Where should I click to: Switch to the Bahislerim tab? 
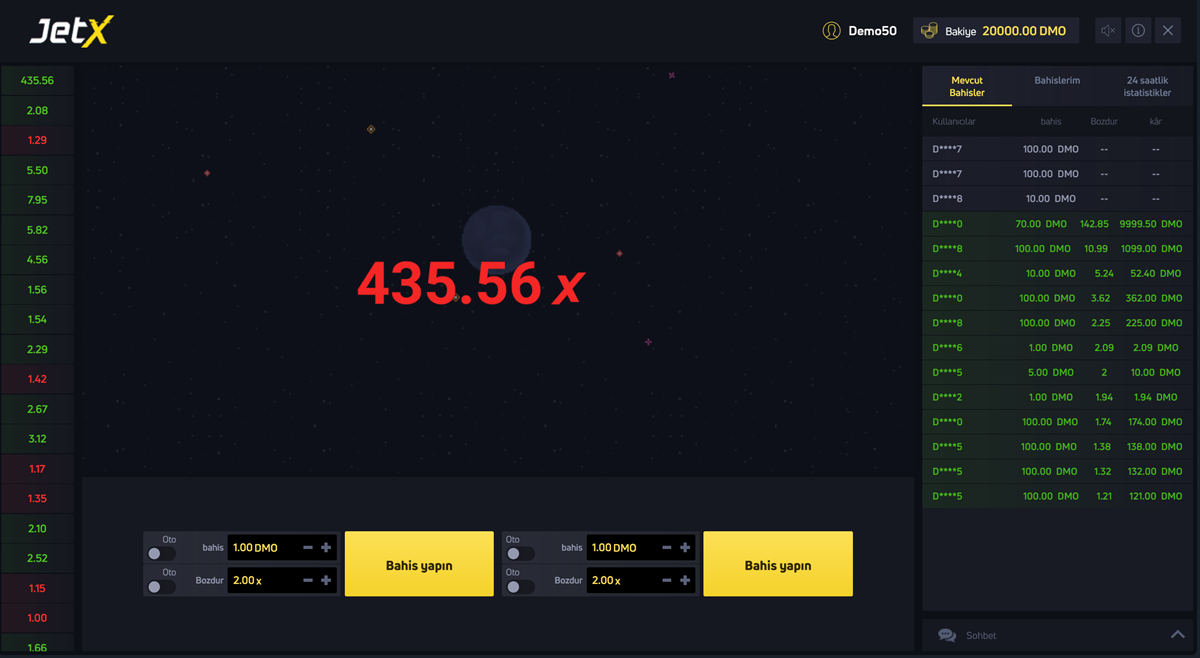pos(1057,80)
